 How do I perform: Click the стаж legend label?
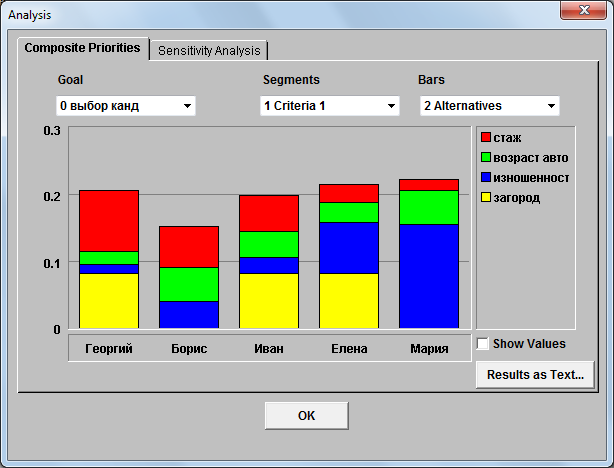click(507, 138)
